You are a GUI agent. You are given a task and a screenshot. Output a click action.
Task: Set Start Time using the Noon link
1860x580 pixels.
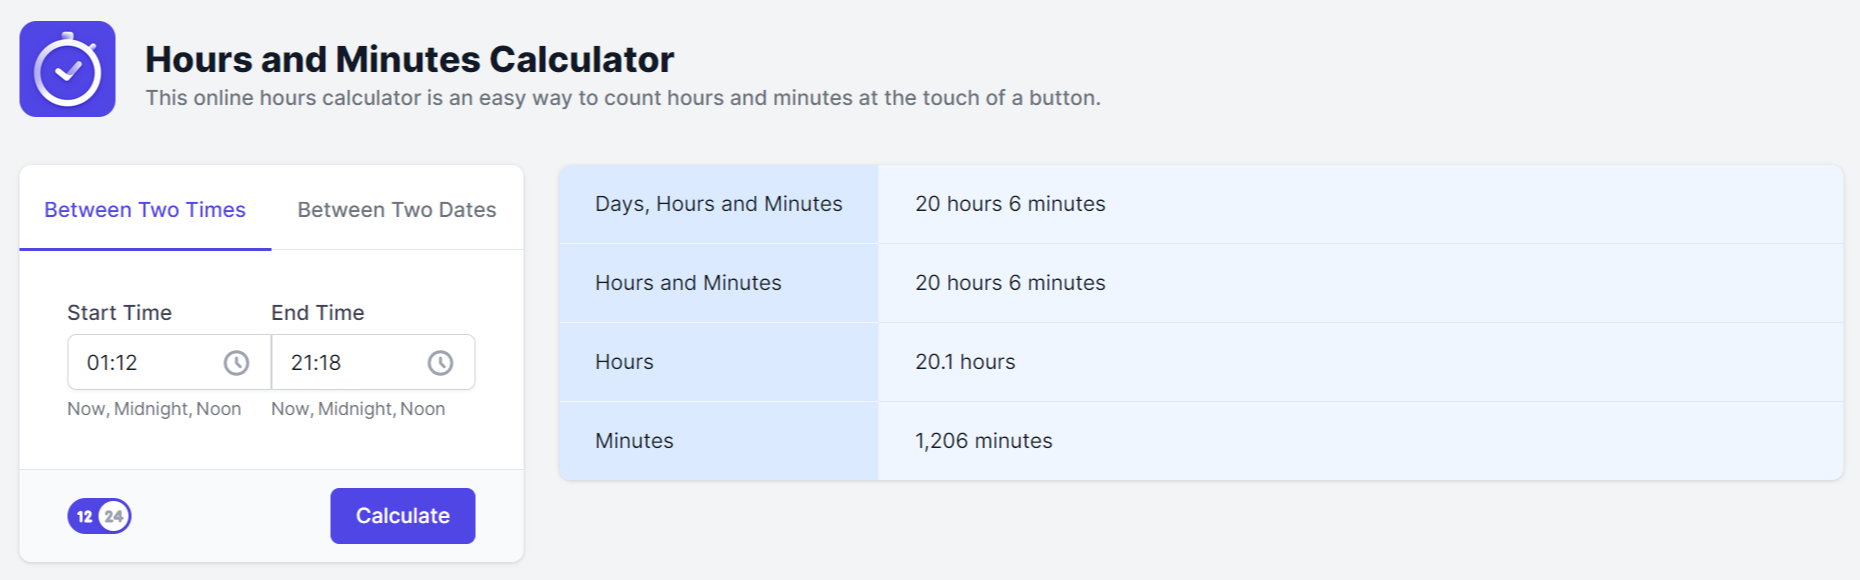click(x=219, y=409)
